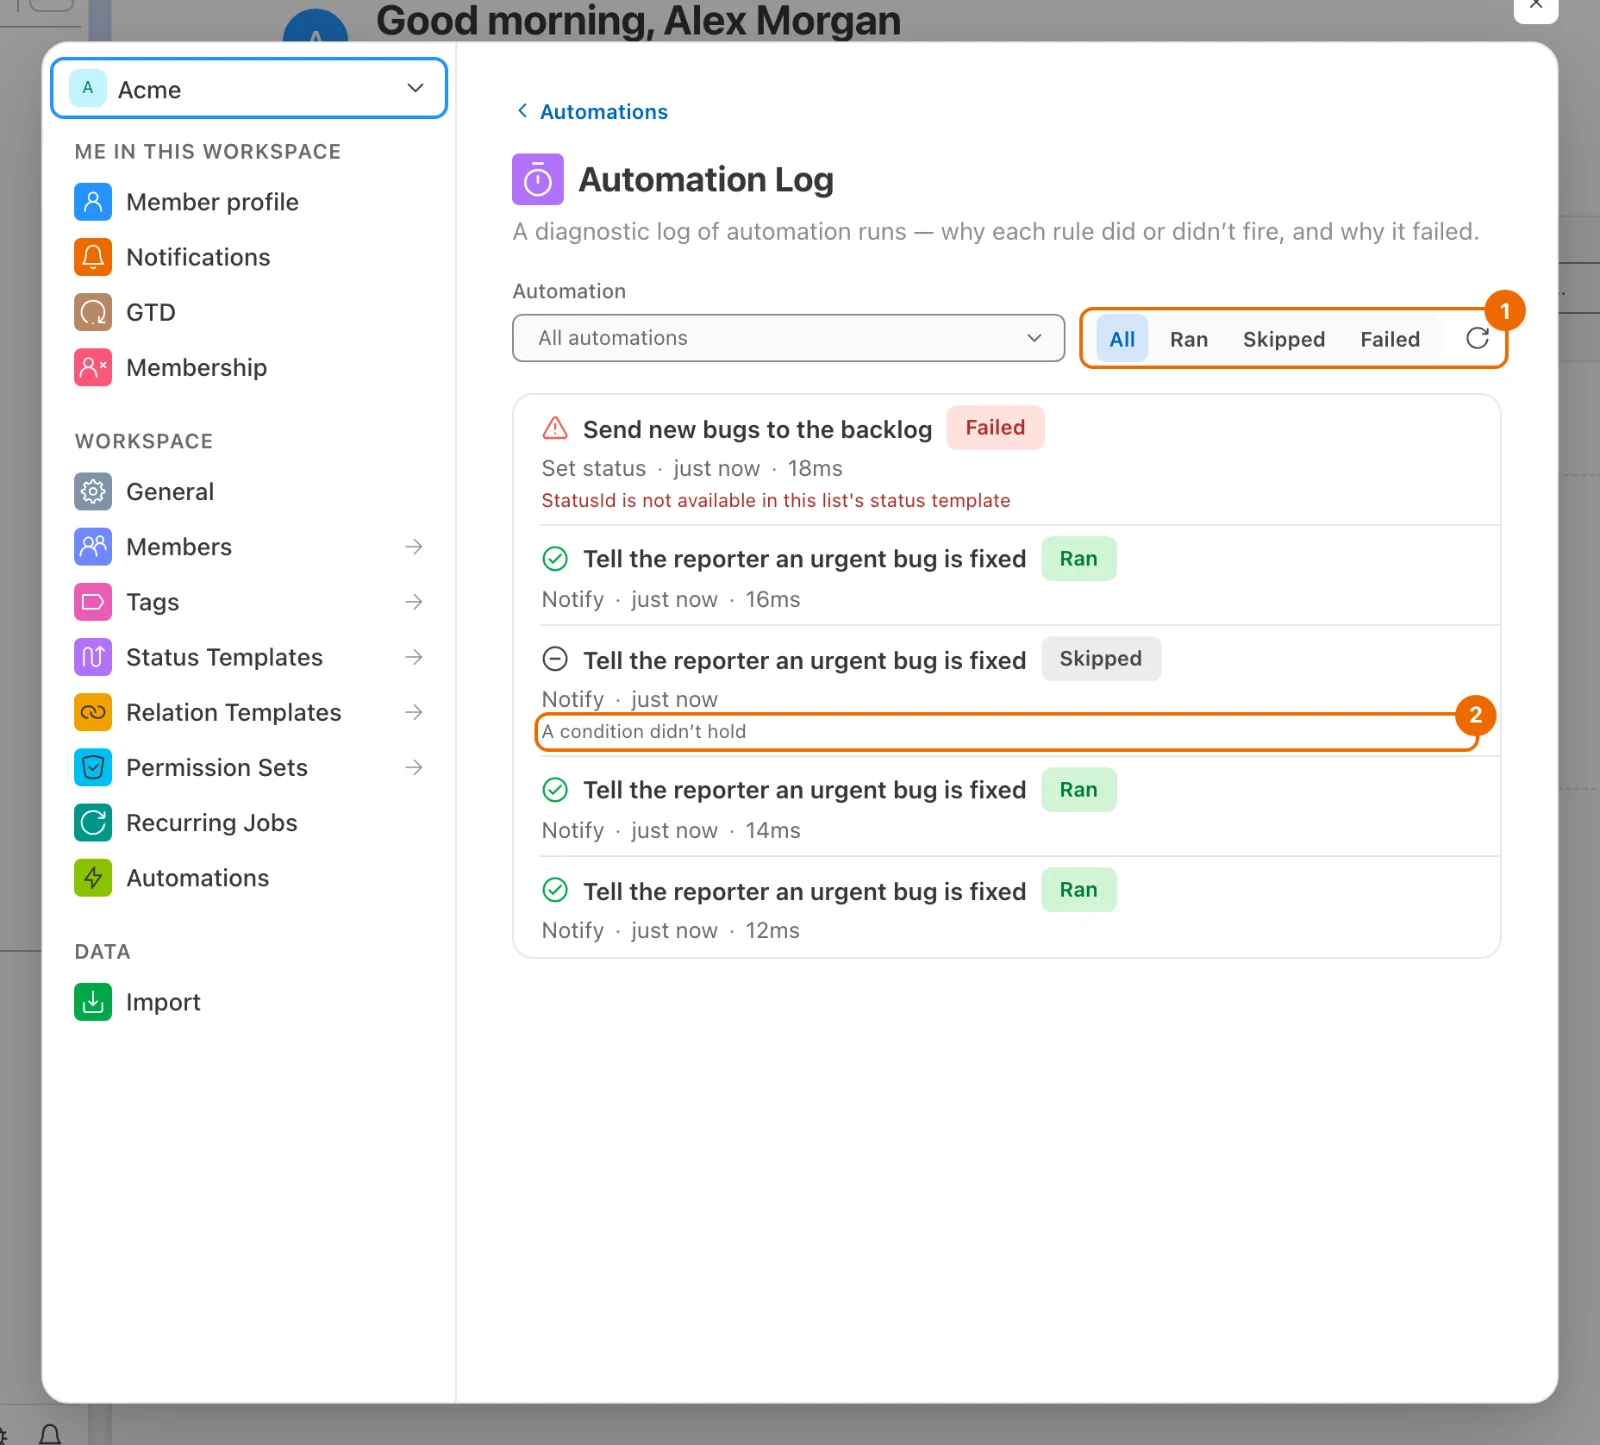Viewport: 1600px width, 1445px height.
Task: Click the gray Skipped status badge
Action: 1101,659
